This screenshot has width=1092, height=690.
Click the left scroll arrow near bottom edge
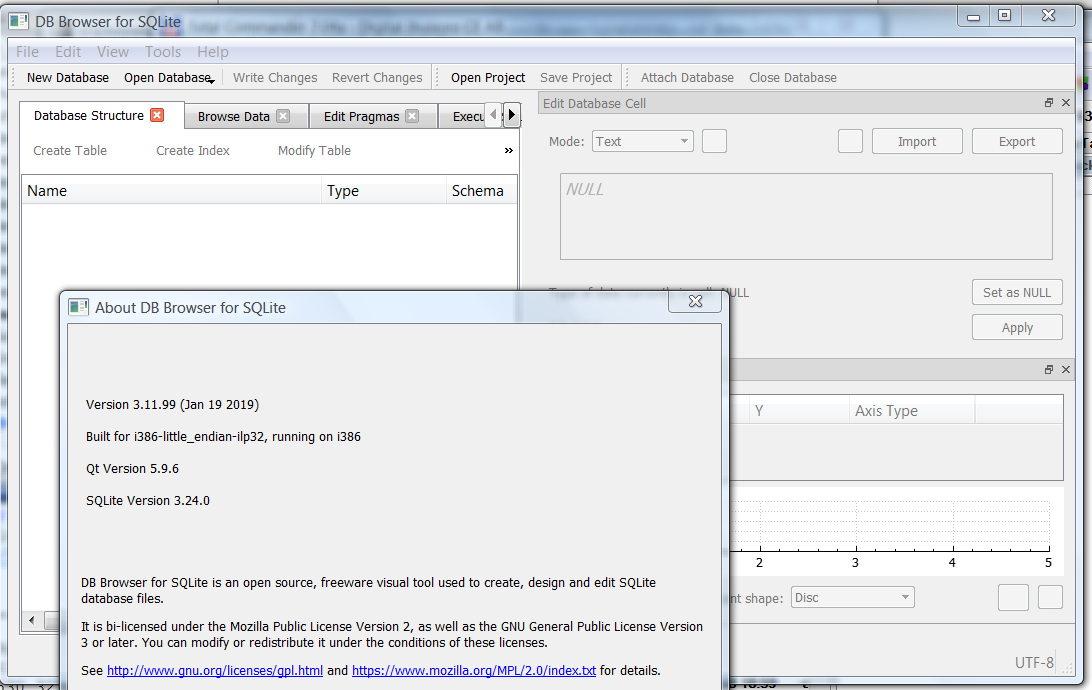[x=30, y=620]
